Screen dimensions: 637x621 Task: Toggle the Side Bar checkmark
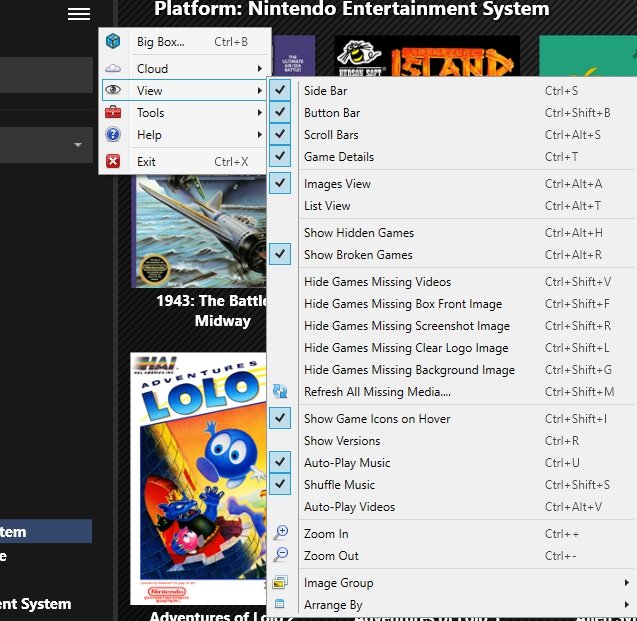pyautogui.click(x=280, y=90)
